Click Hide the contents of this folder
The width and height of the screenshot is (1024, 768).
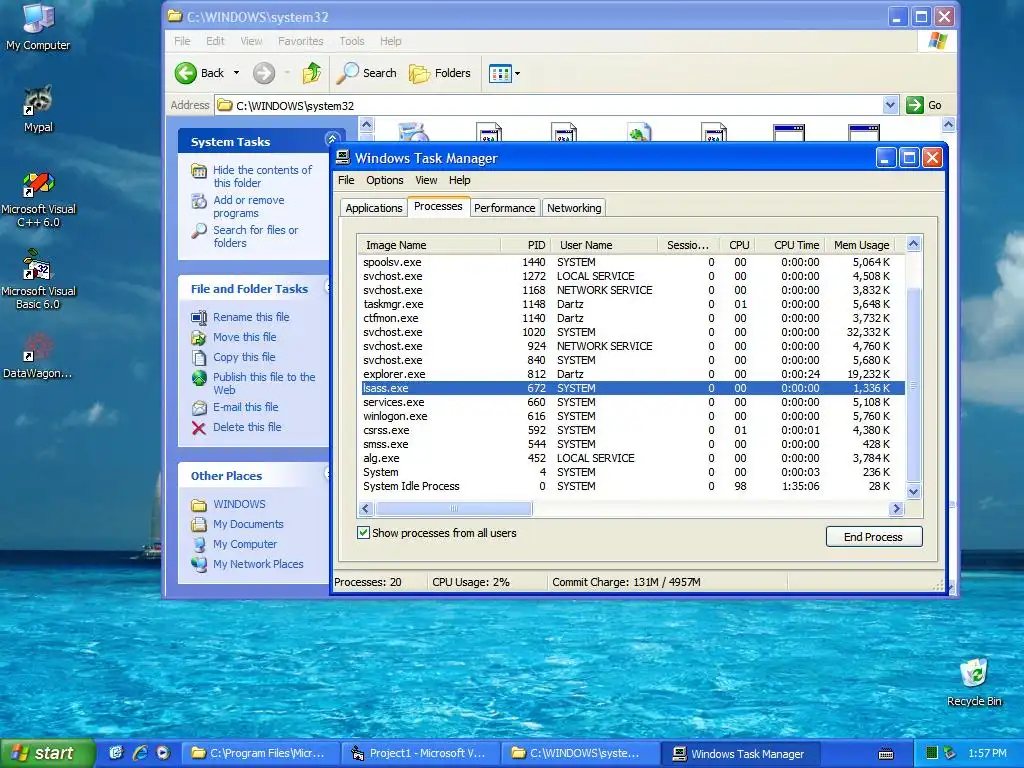pyautogui.click(x=263, y=176)
